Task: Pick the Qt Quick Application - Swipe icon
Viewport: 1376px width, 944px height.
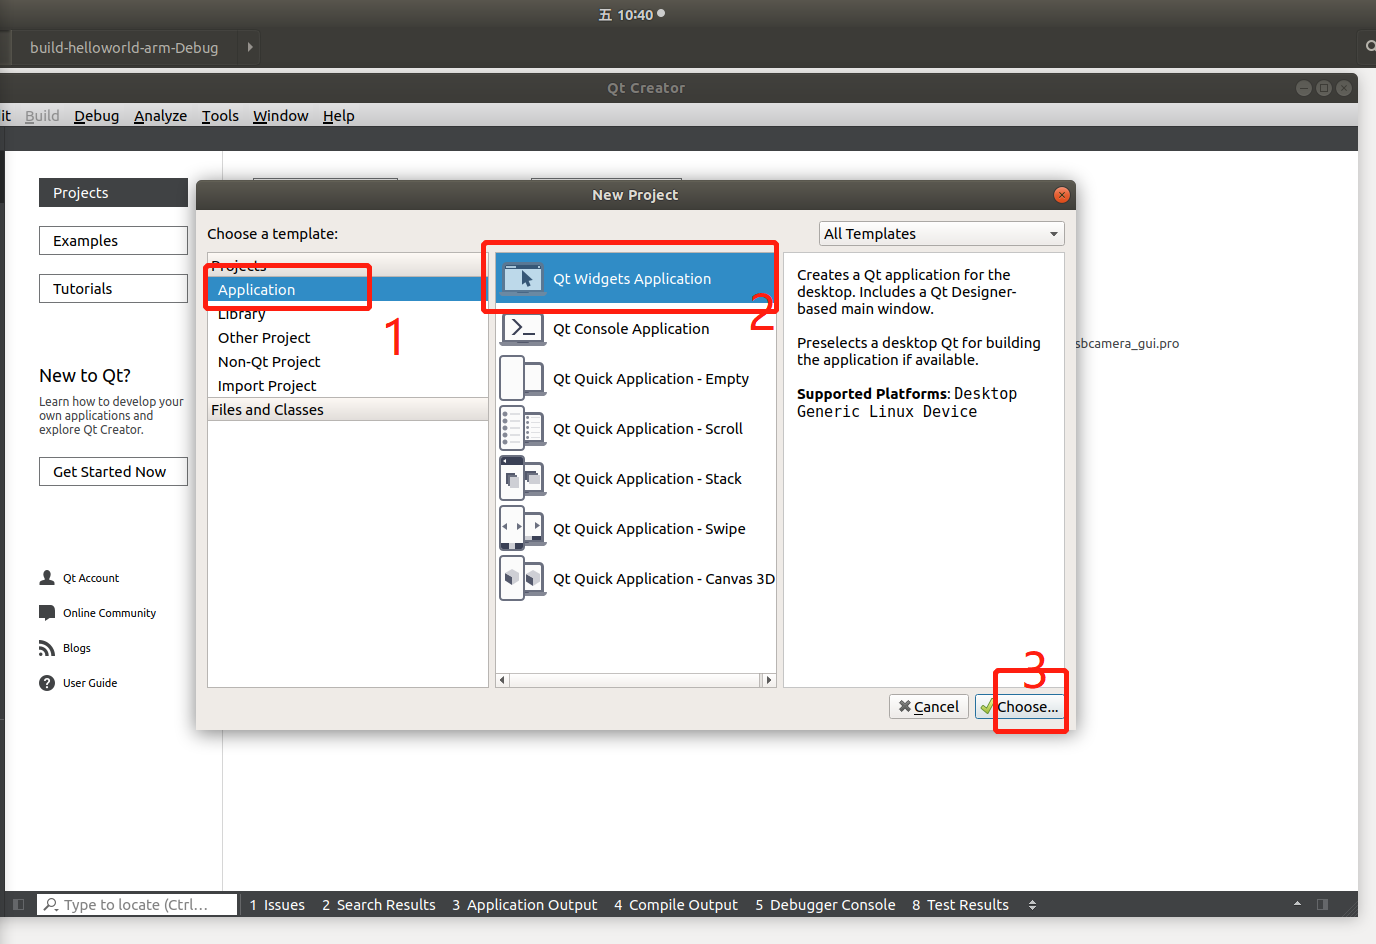Action: coord(523,529)
